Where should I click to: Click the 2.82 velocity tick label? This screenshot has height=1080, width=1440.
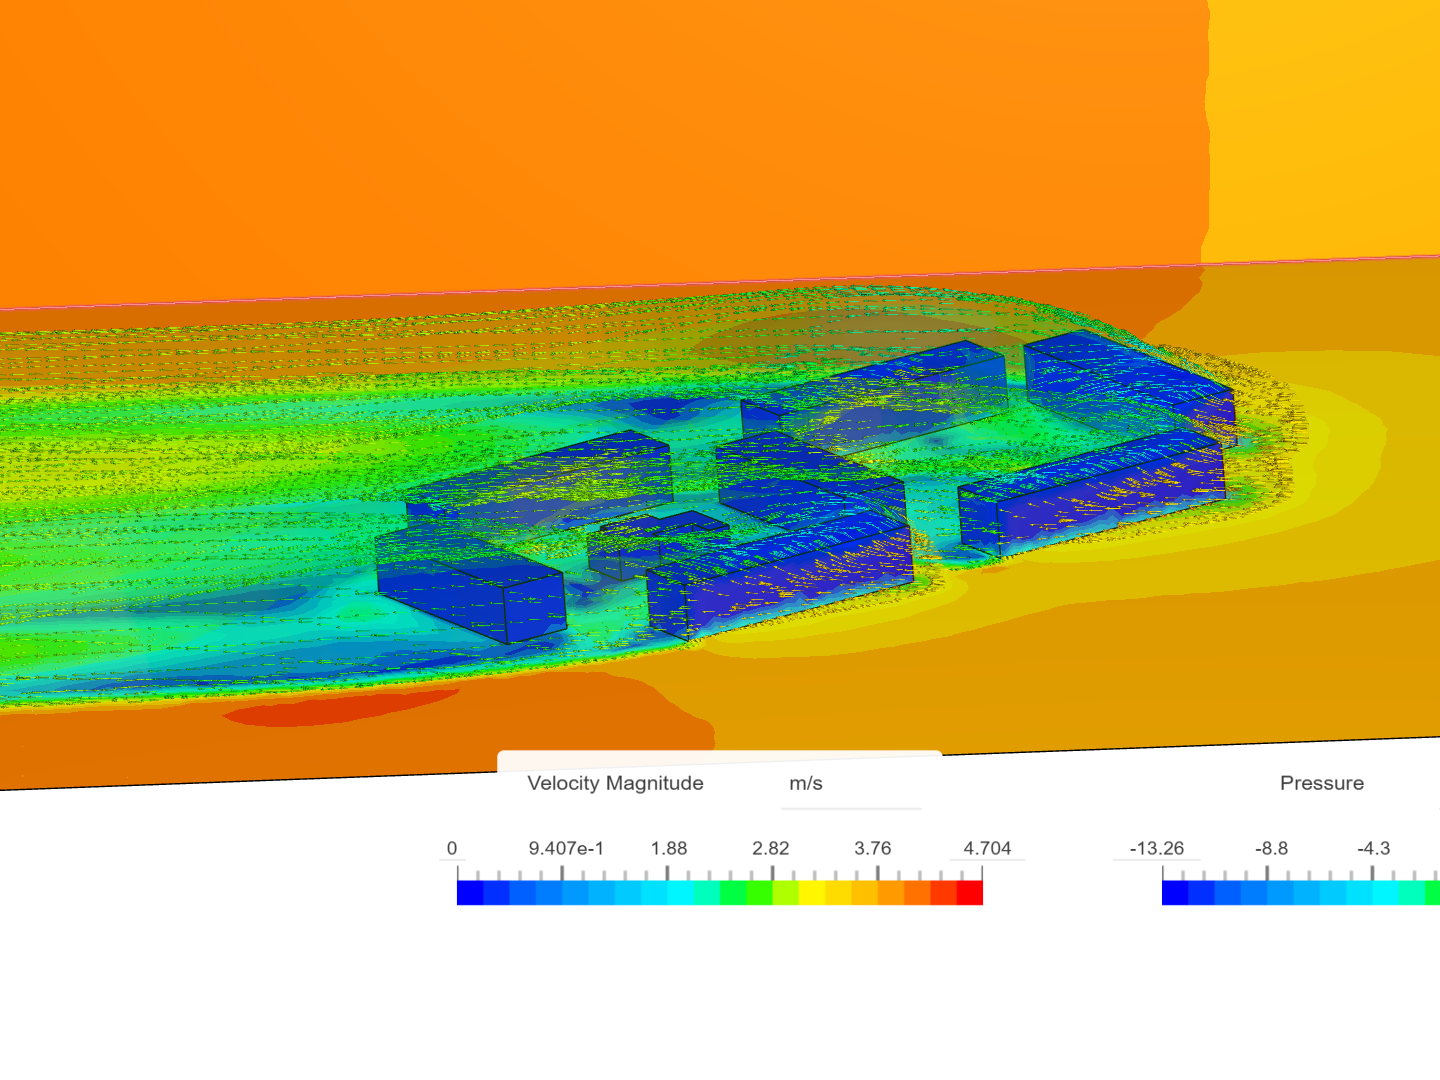point(771,848)
